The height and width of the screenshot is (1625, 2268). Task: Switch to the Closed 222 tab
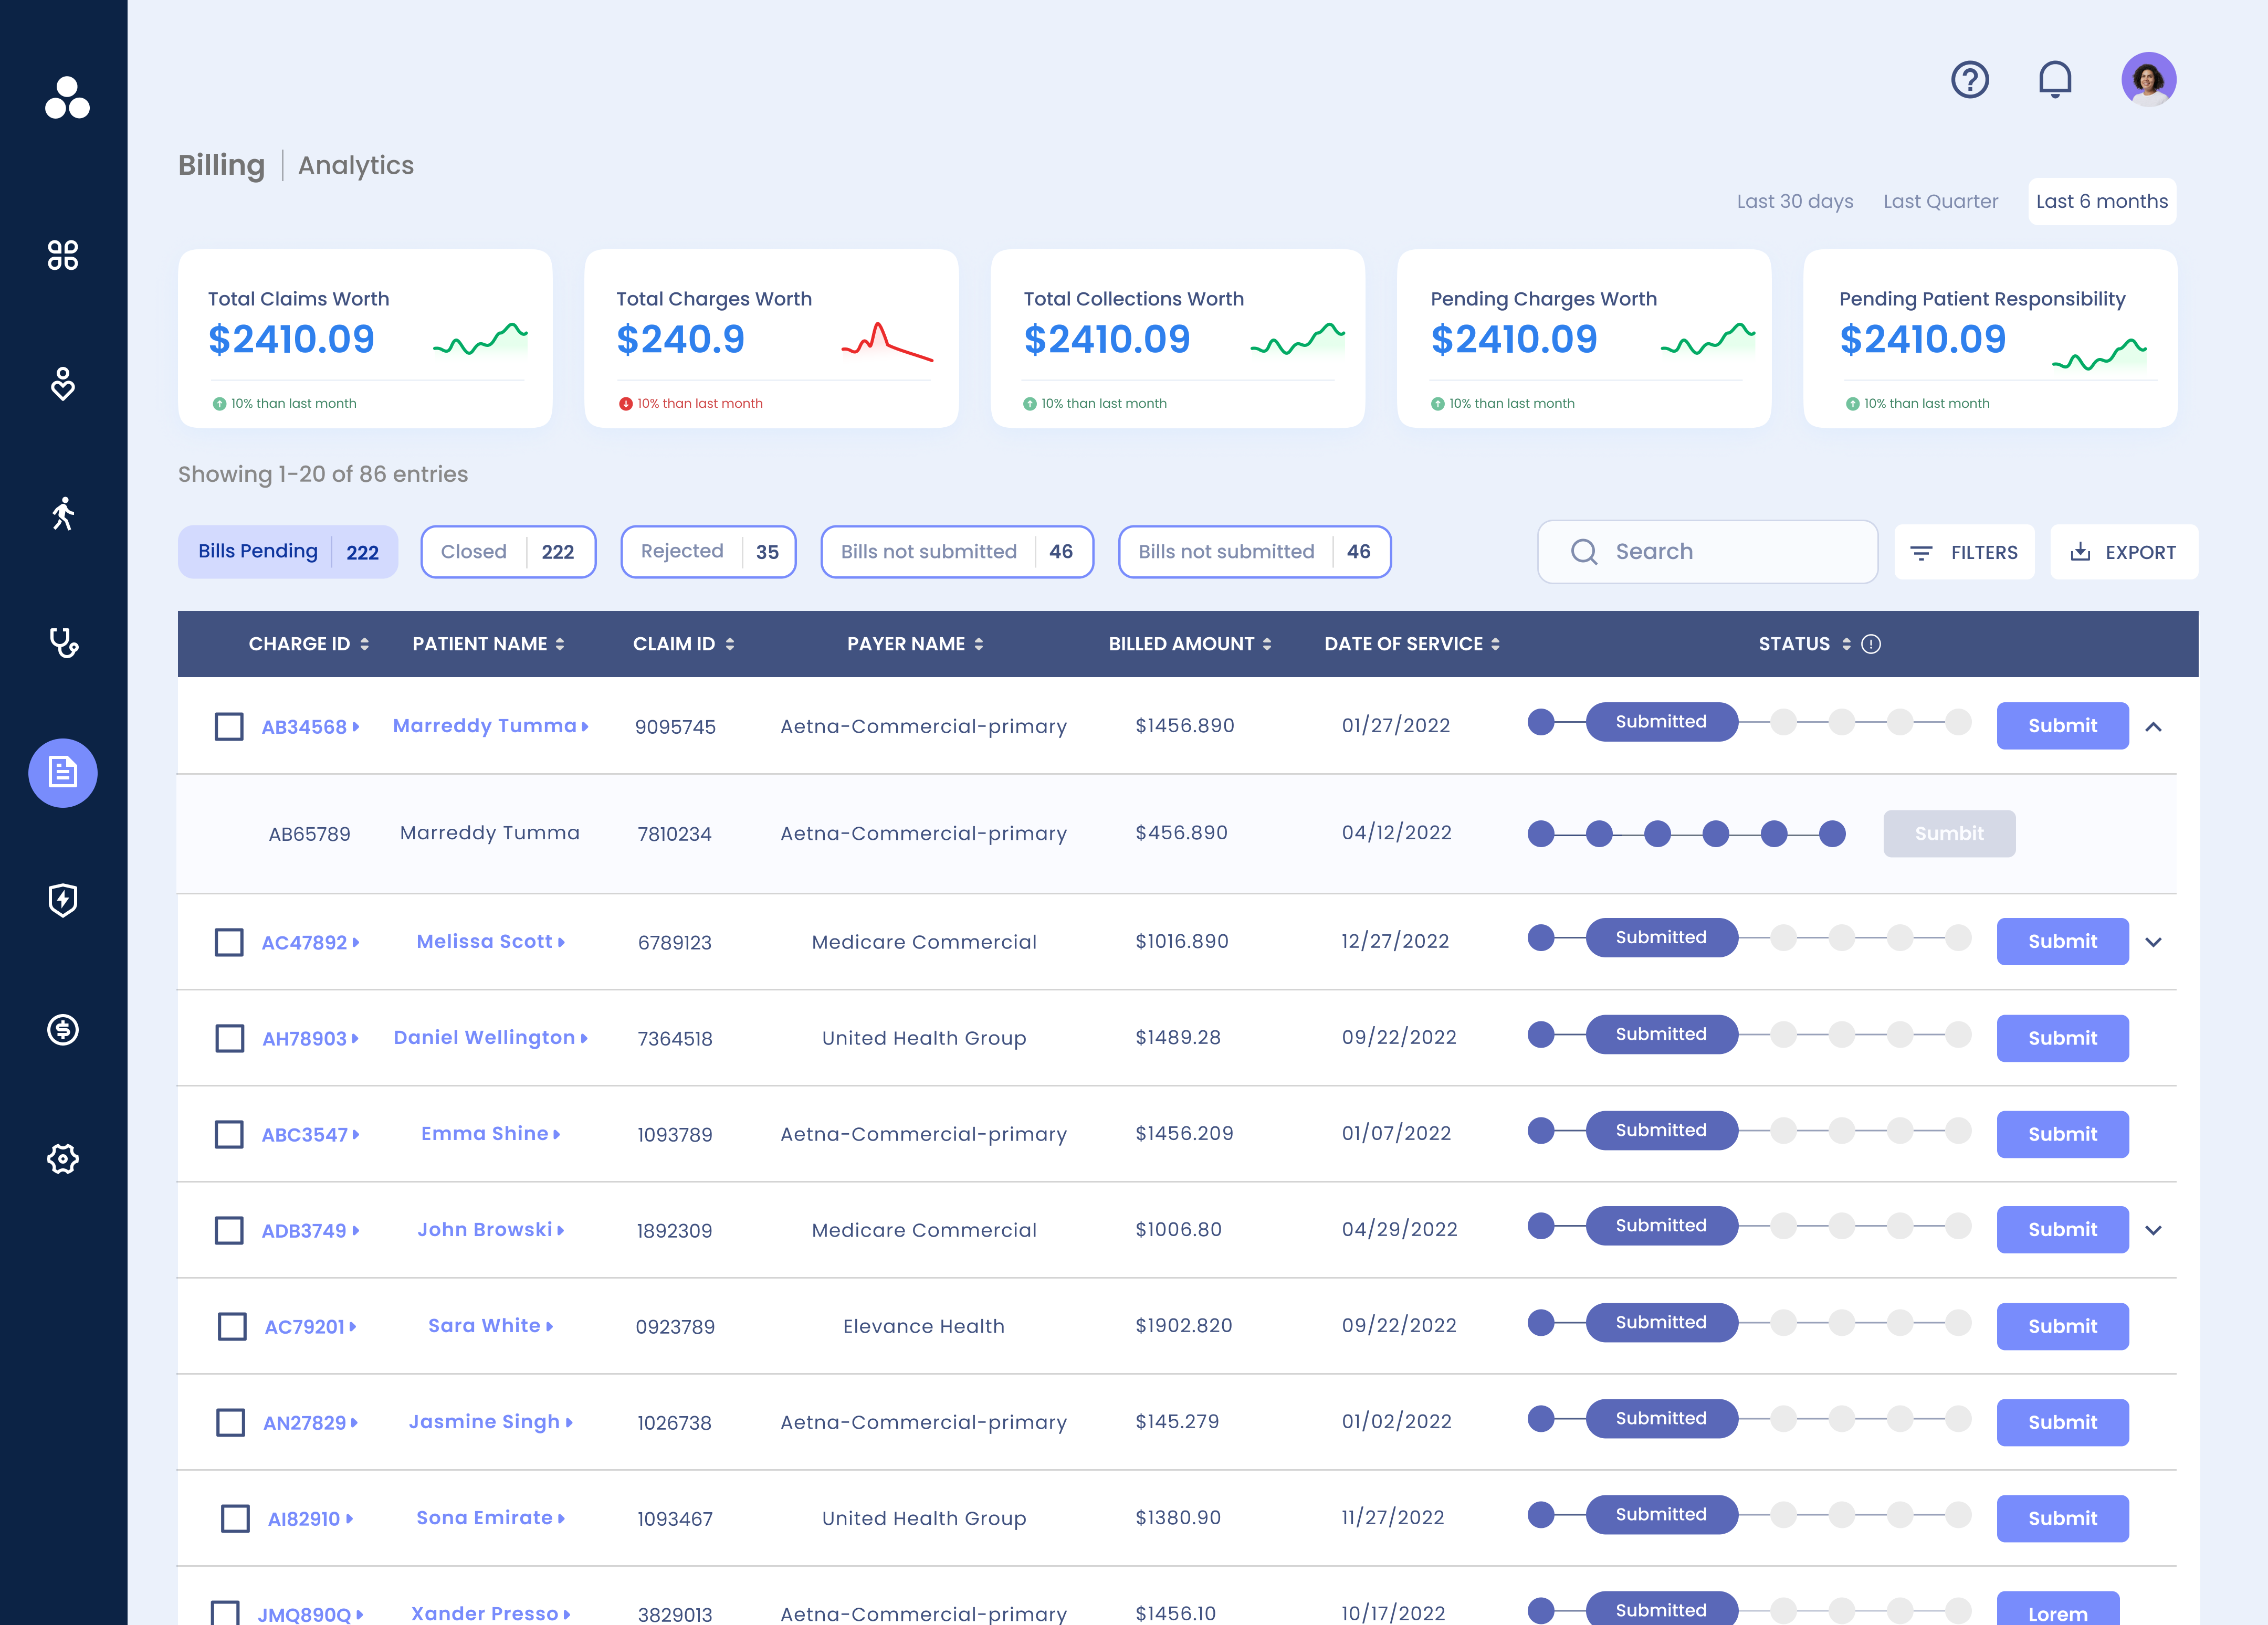pyautogui.click(x=508, y=551)
